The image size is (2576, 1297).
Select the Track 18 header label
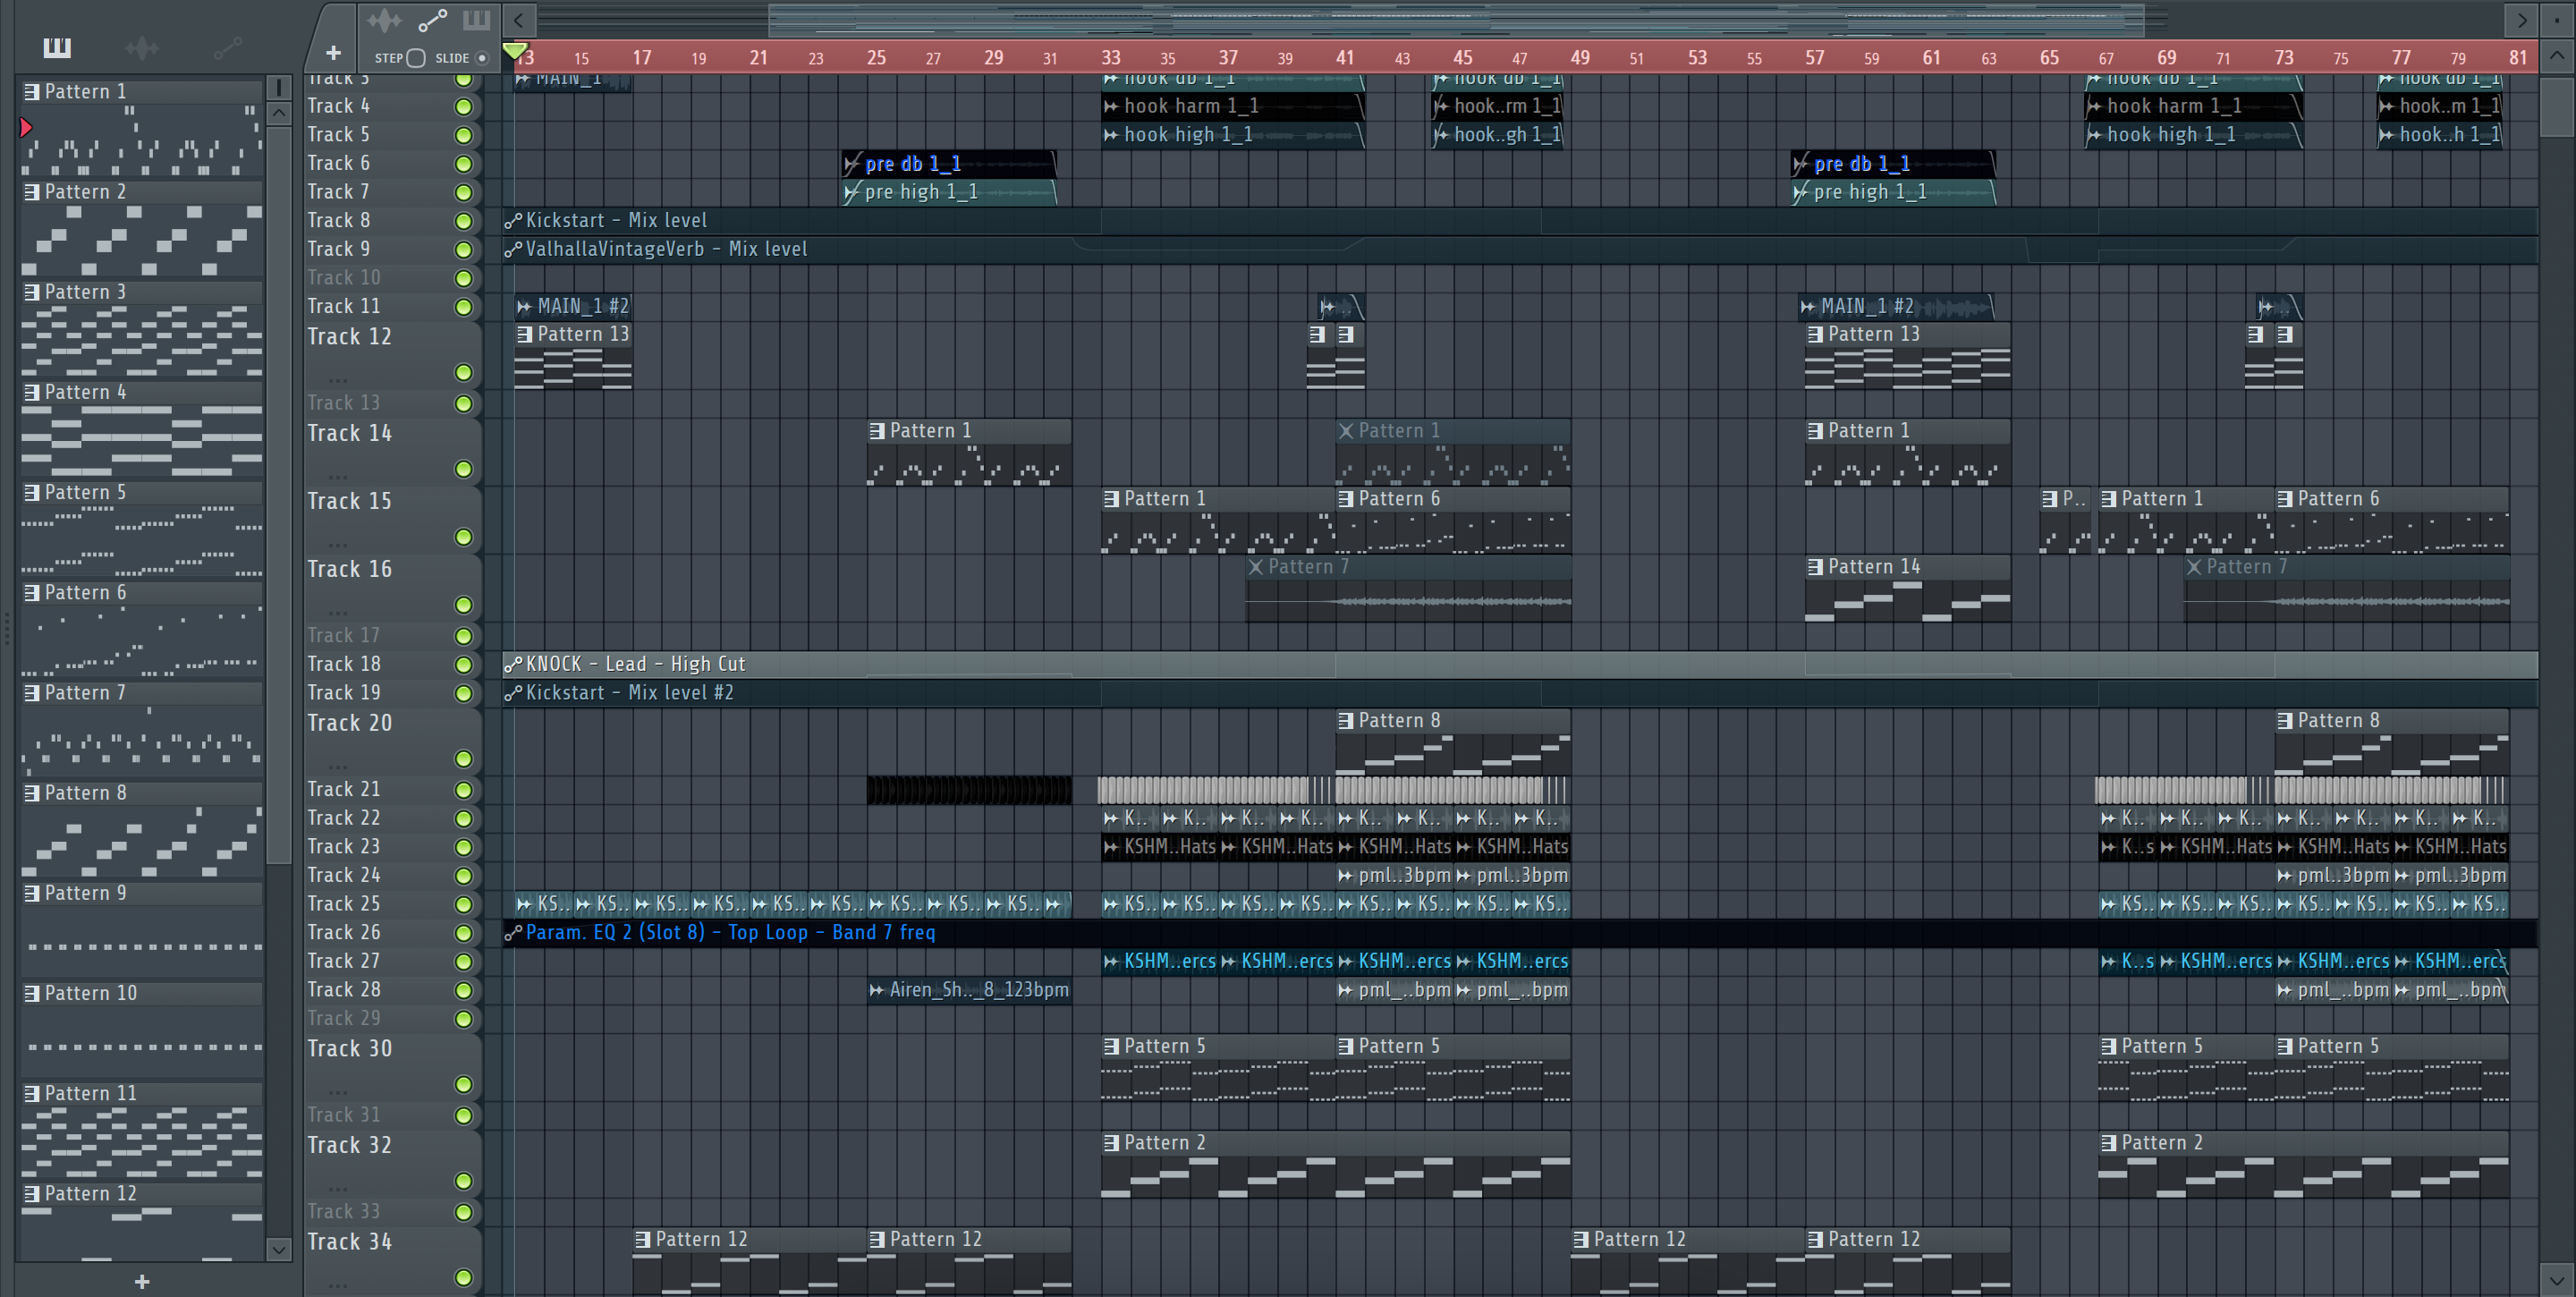[344, 664]
